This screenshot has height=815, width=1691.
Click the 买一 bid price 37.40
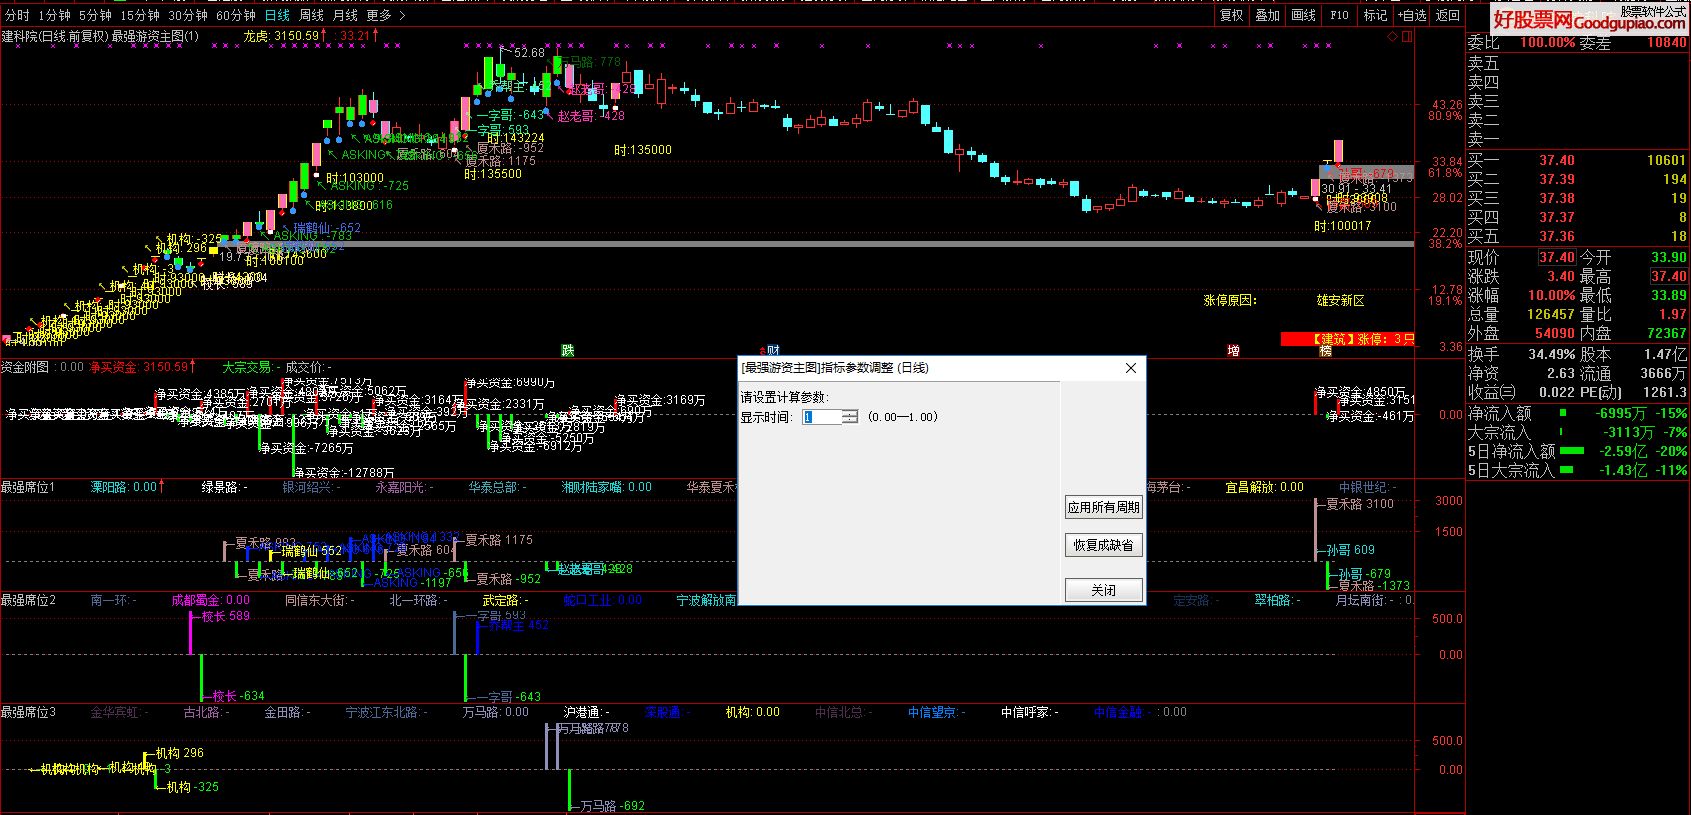point(1557,160)
